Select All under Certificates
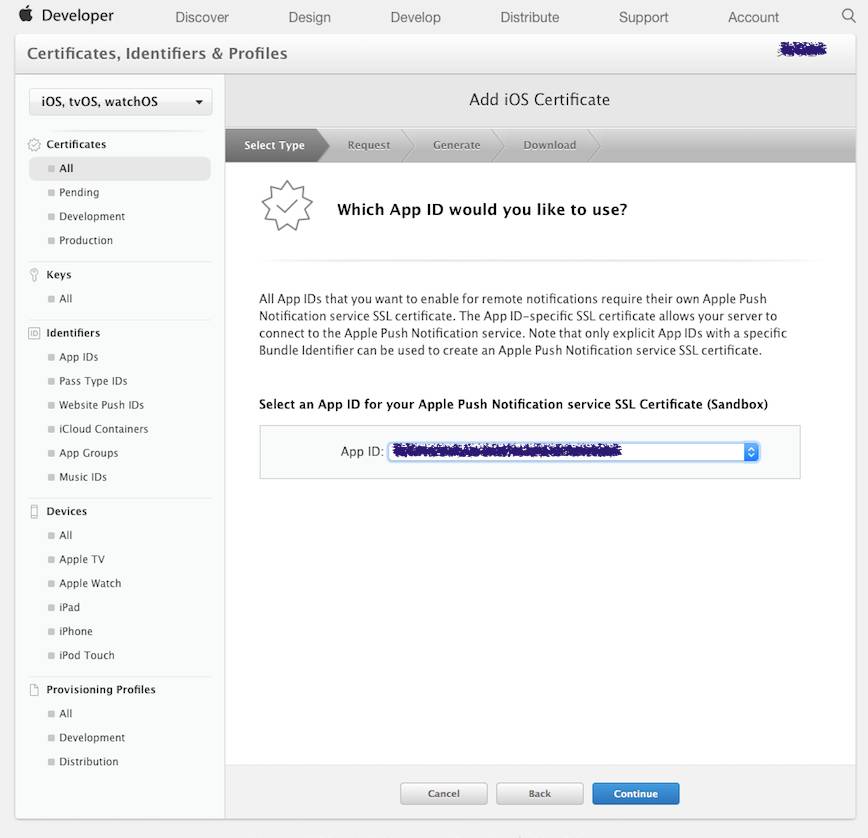This screenshot has width=868, height=838. 120,168
